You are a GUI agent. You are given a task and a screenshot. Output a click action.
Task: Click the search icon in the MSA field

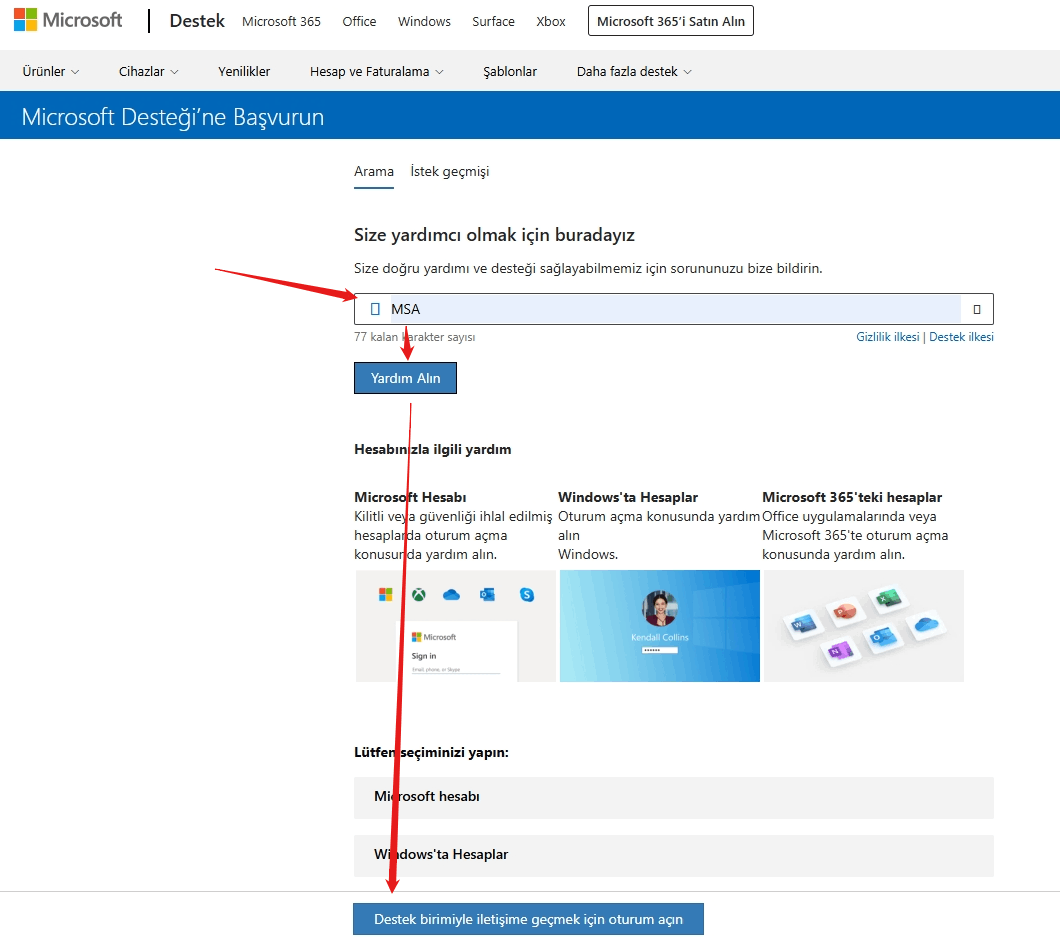[375, 309]
